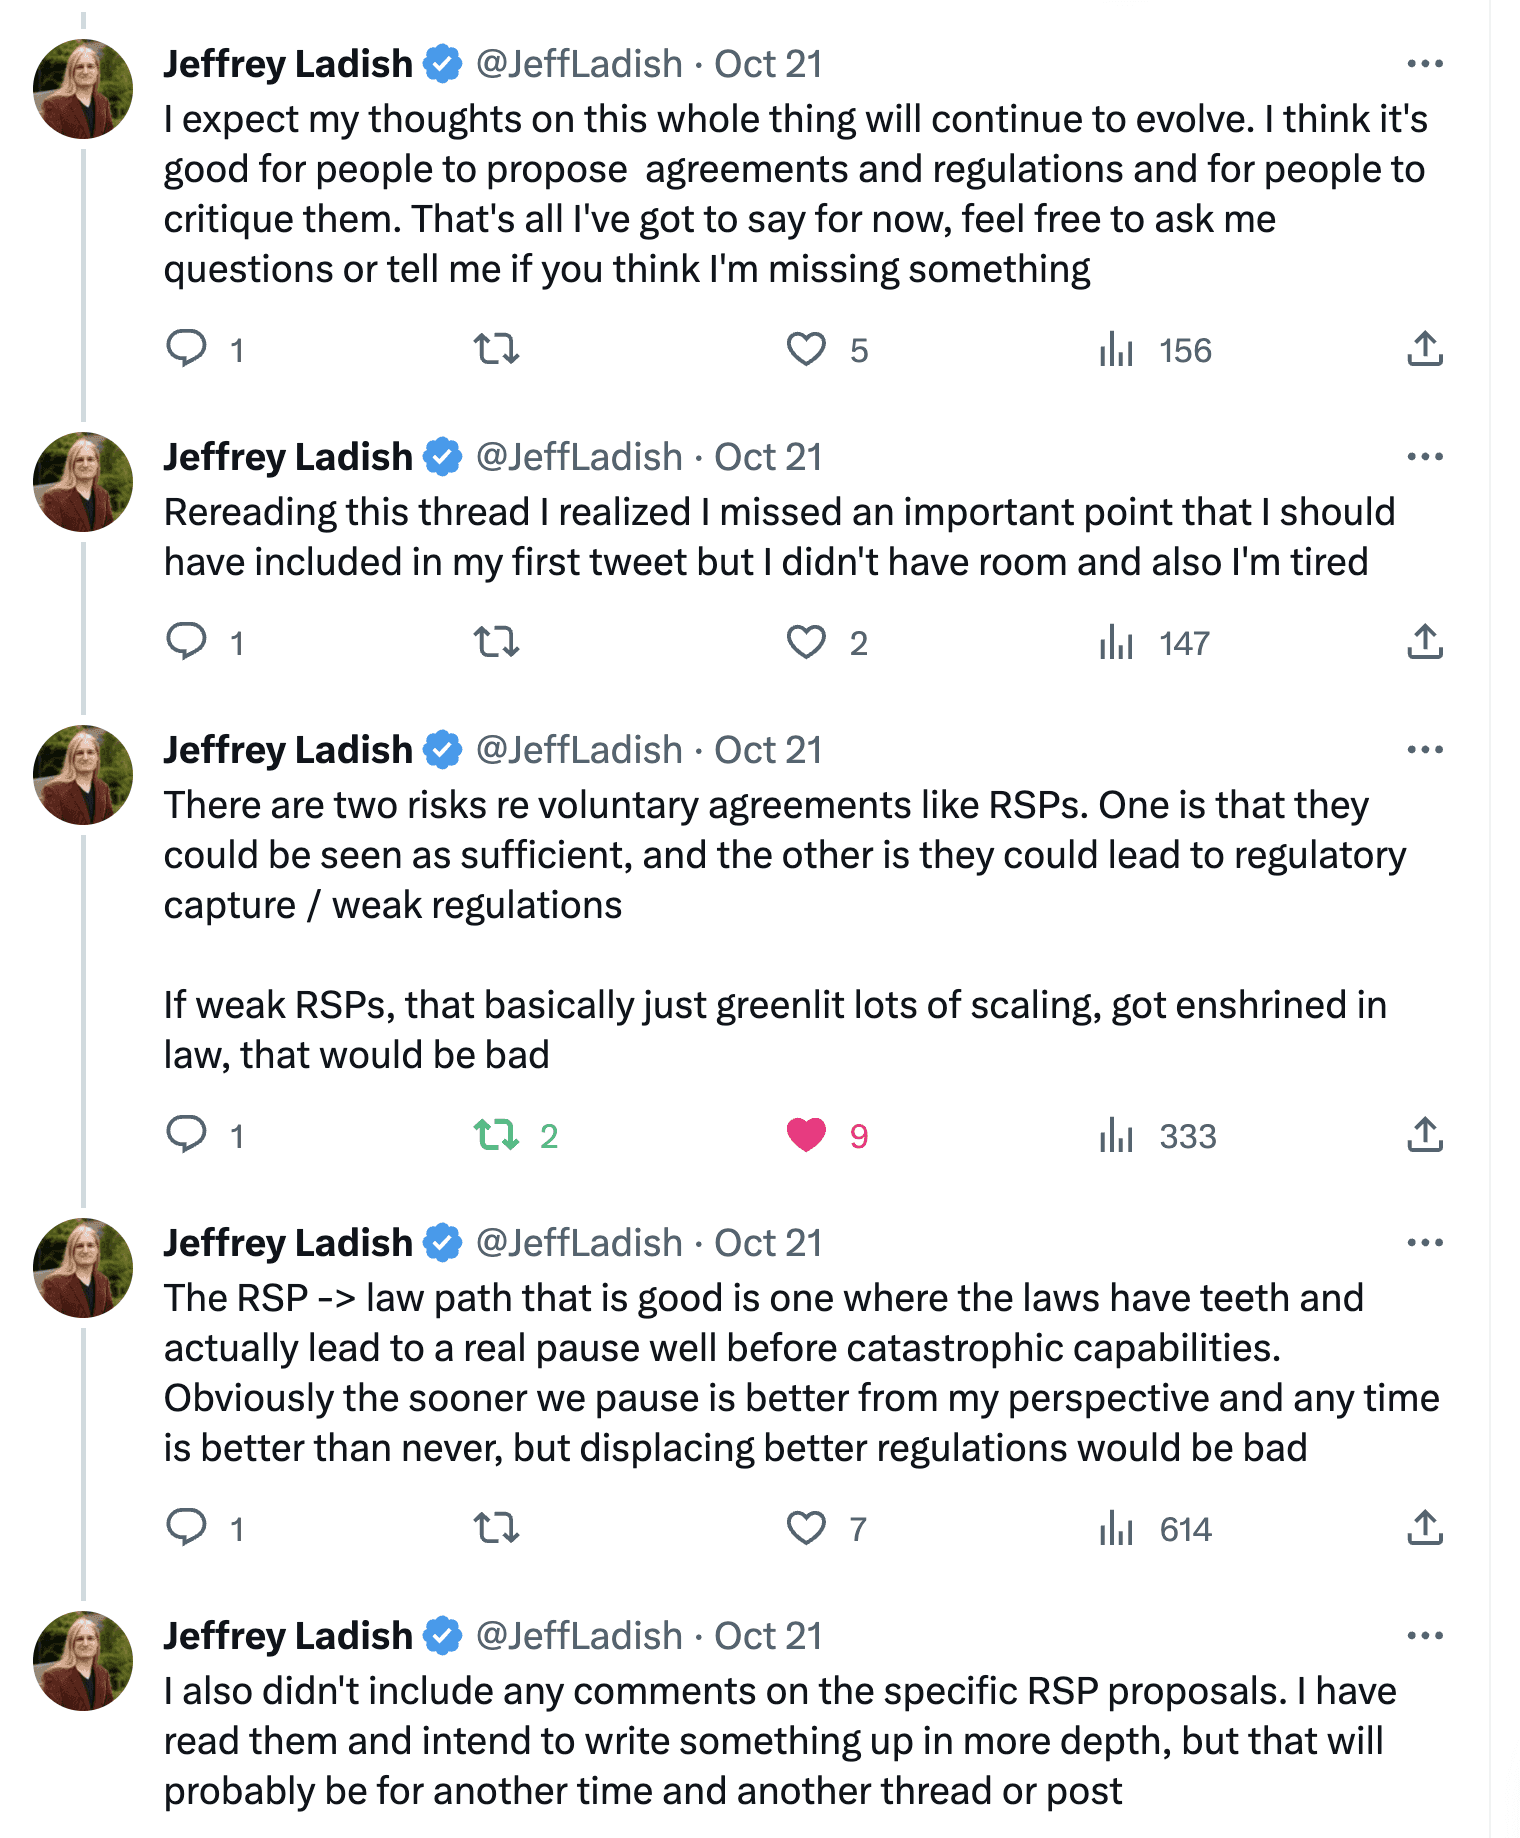This screenshot has height=1838, width=1520.
Task: Open more options on last tweet
Action: pos(1425,1636)
